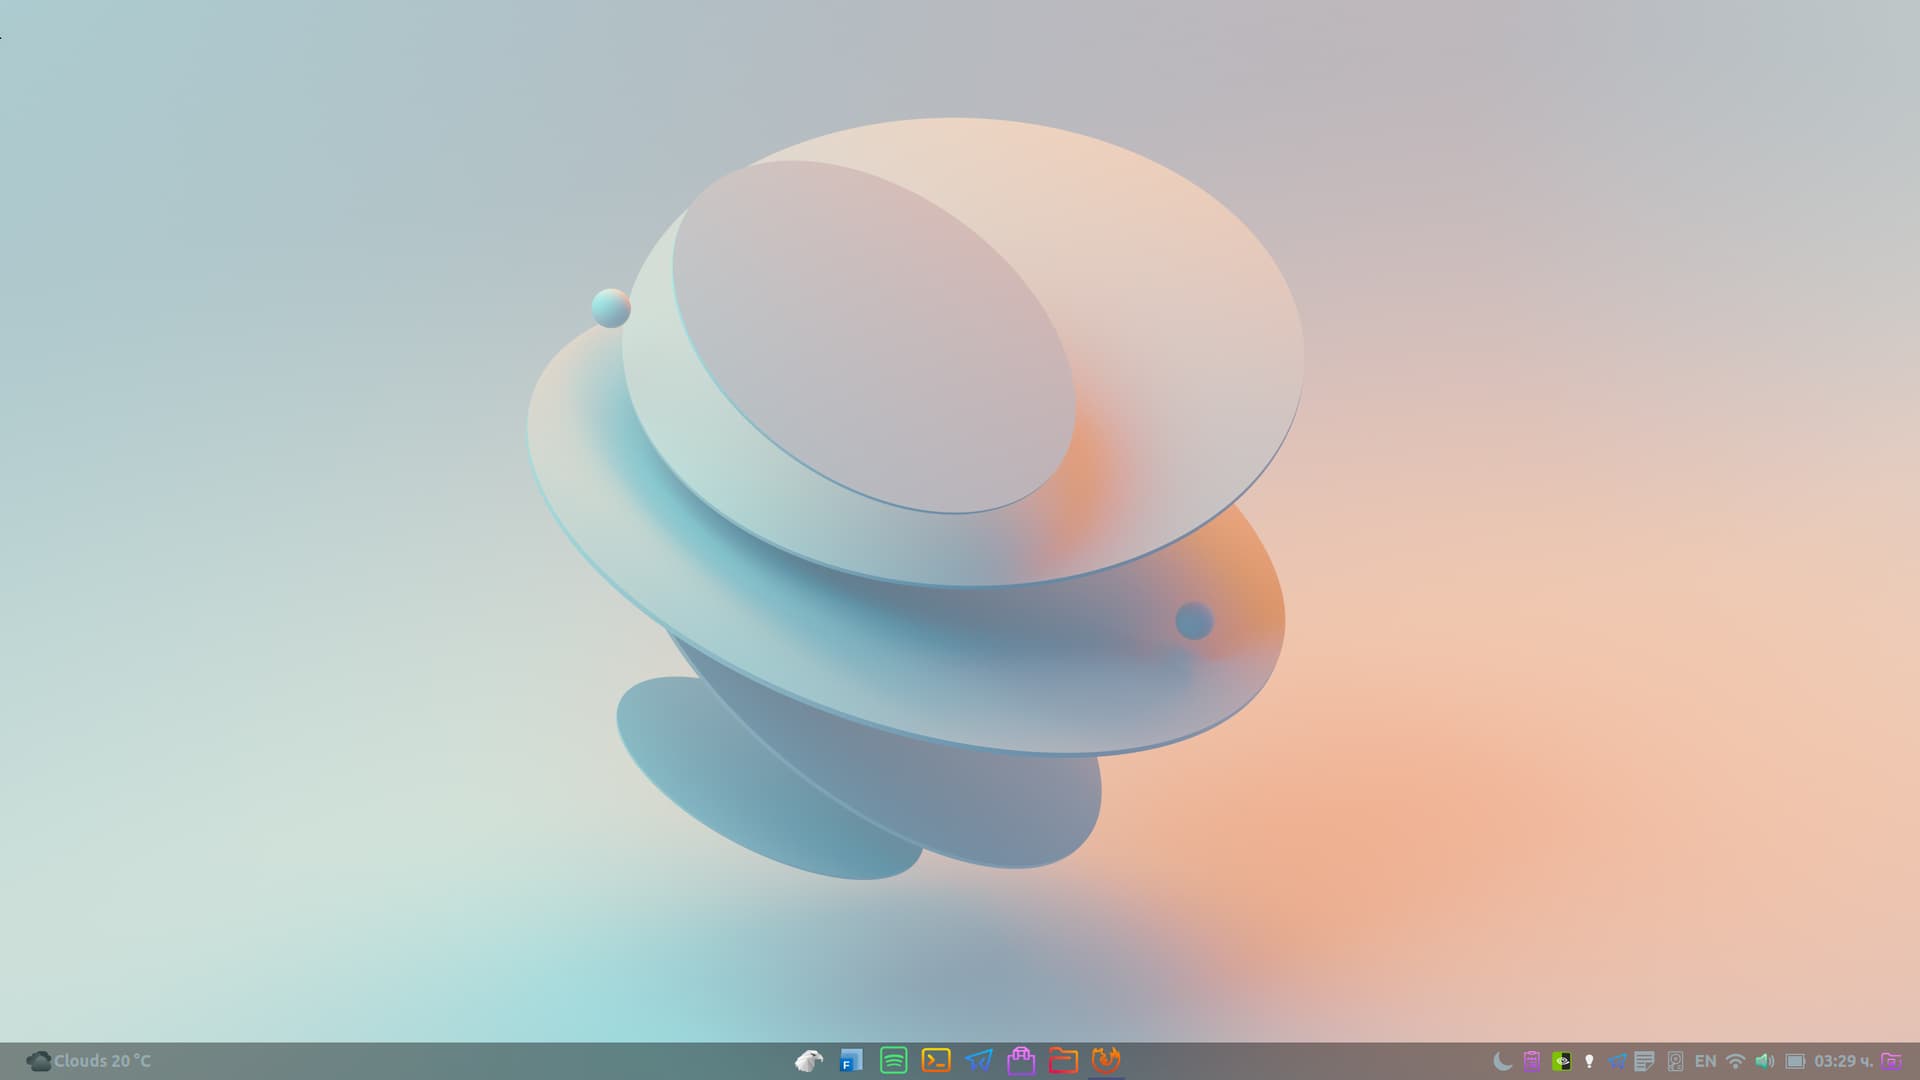Launch Telegram from the dock

point(979,1060)
